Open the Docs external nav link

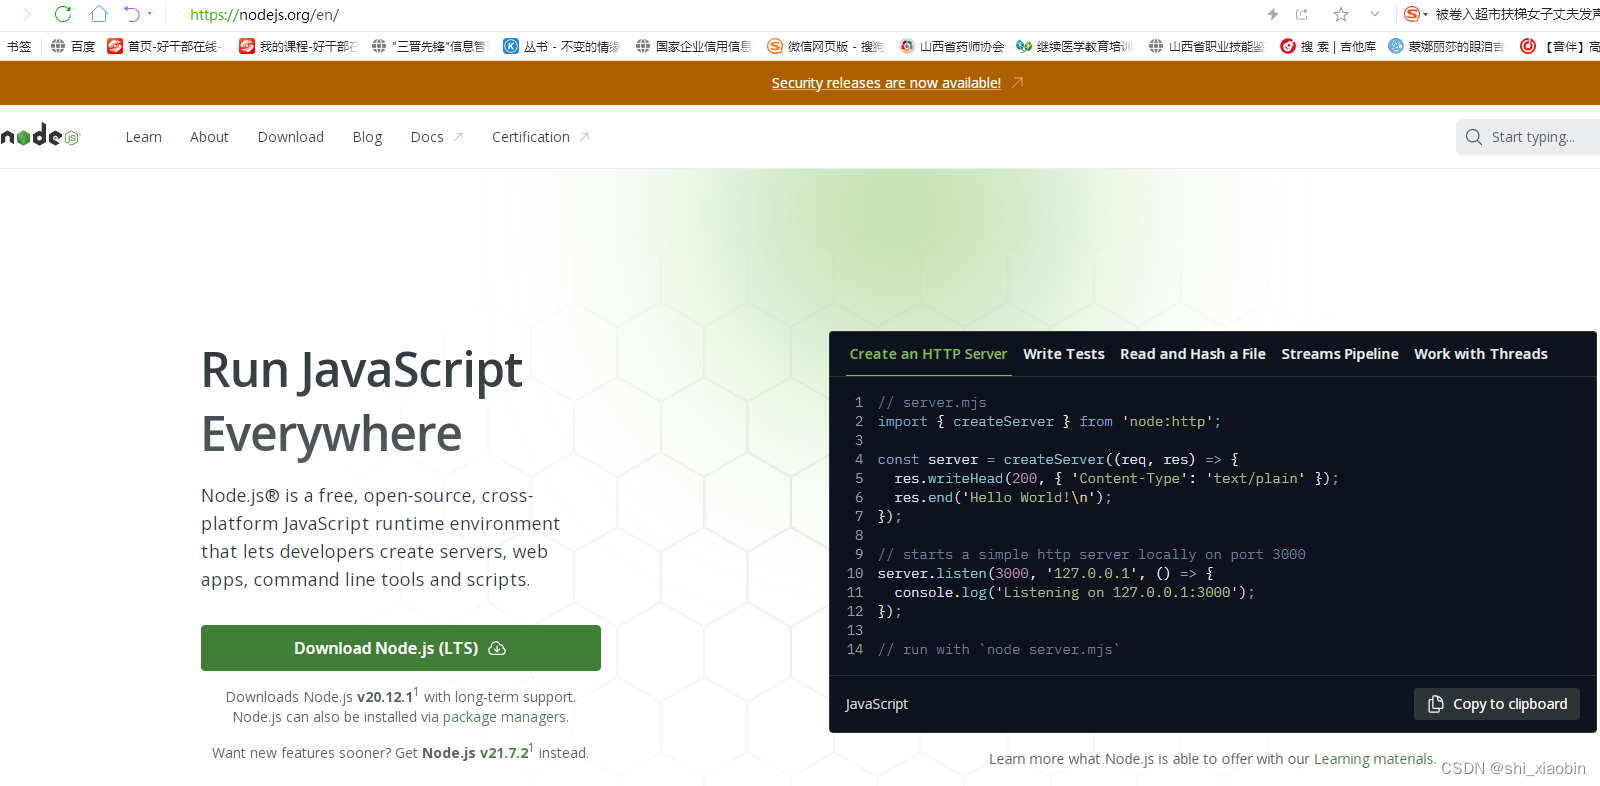point(436,137)
